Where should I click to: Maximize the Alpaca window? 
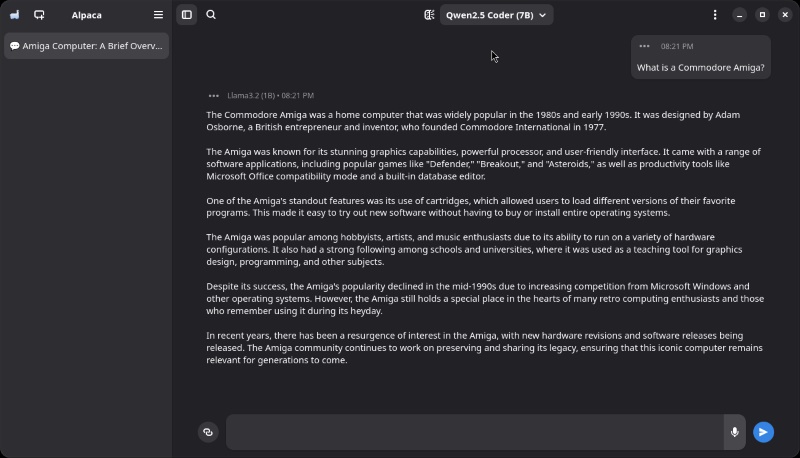[762, 15]
